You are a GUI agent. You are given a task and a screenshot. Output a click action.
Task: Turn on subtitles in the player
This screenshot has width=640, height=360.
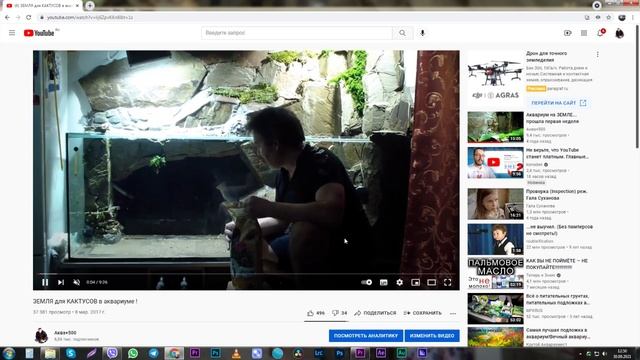[383, 282]
